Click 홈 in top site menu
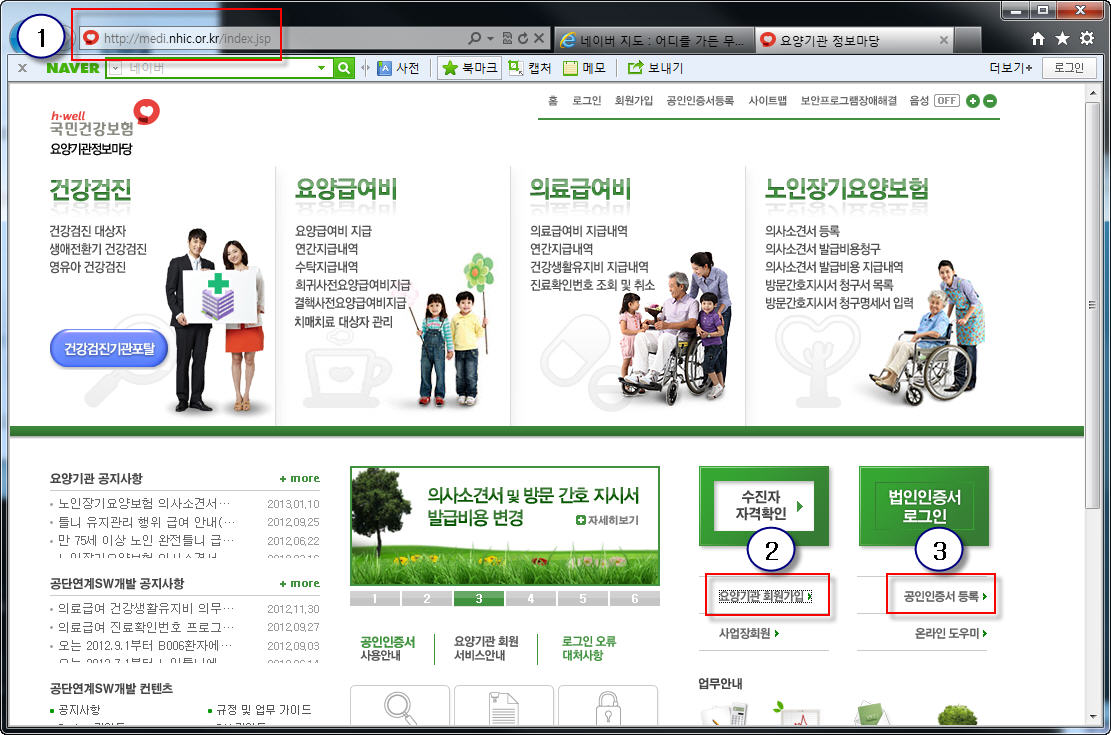The width and height of the screenshot is (1111, 735). (553, 101)
